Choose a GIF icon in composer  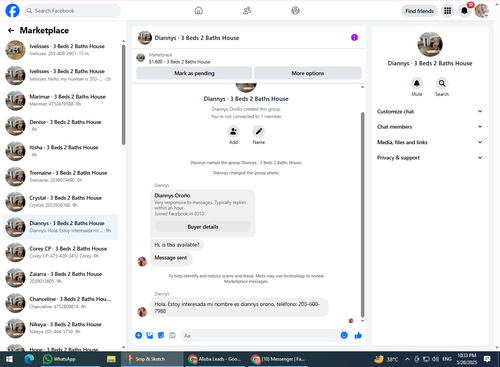(x=172, y=335)
